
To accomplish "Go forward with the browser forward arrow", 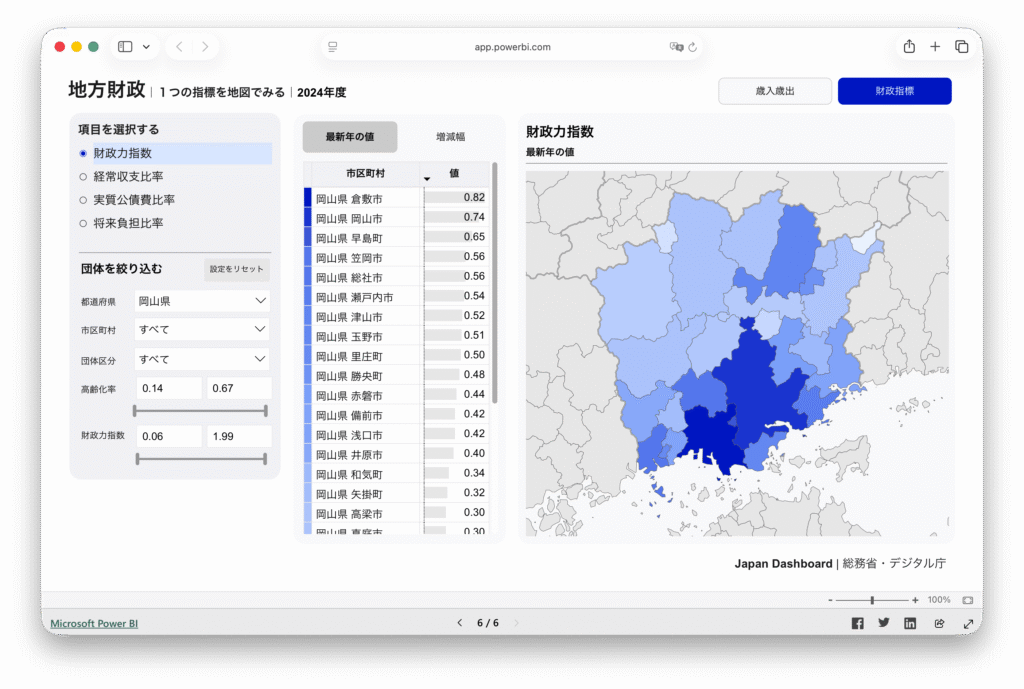I will point(205,46).
